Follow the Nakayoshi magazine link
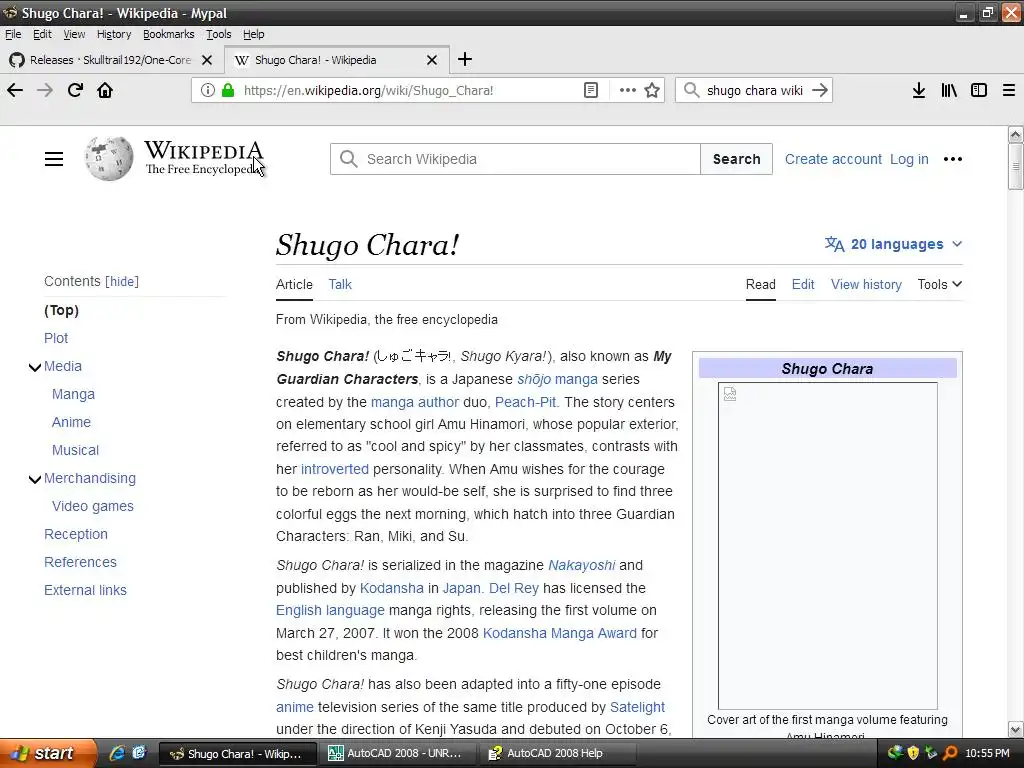This screenshot has height=768, width=1024. click(x=581, y=565)
